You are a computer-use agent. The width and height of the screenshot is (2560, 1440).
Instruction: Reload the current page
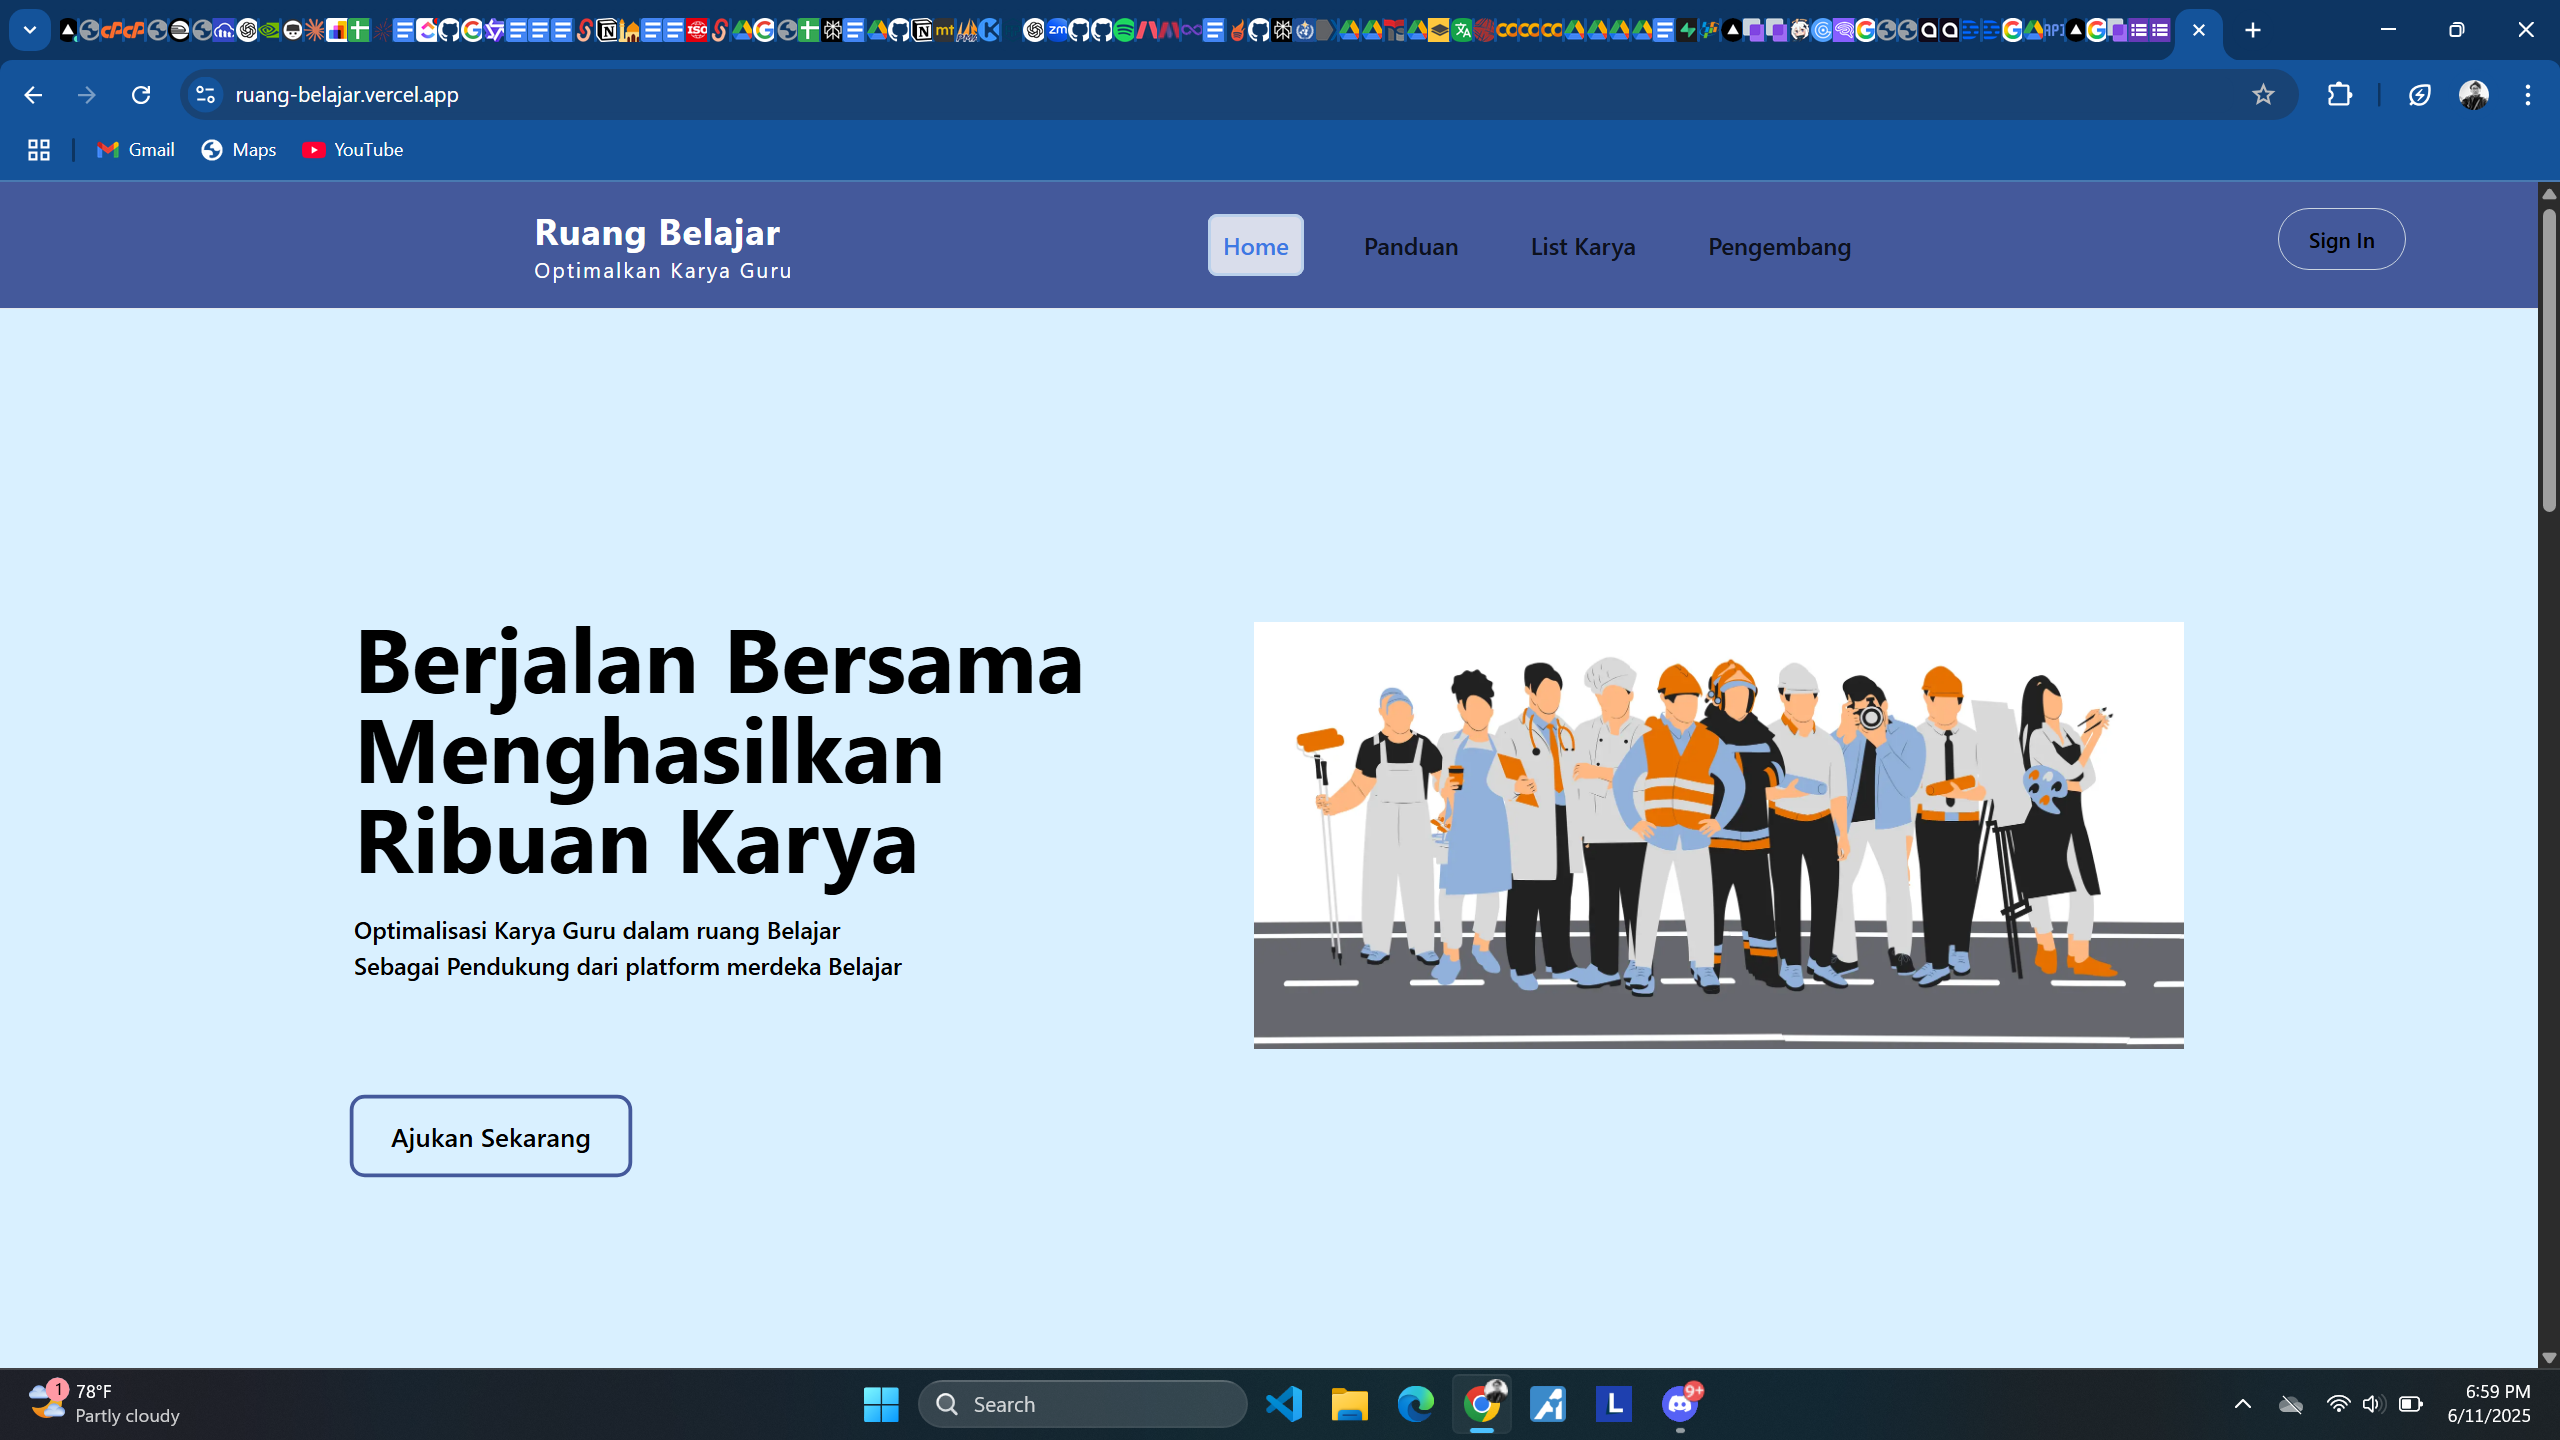(x=141, y=95)
